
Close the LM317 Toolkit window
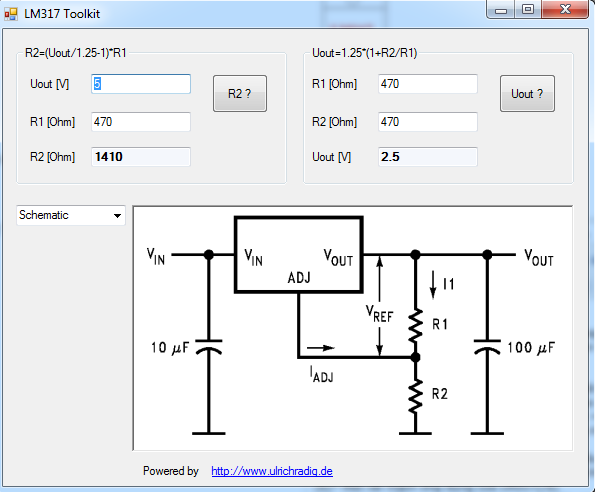565,9
